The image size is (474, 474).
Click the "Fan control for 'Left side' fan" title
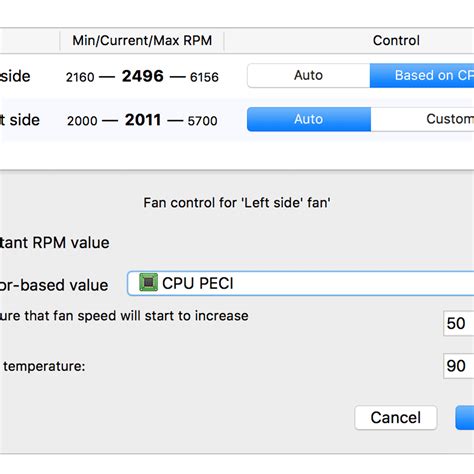[237, 203]
